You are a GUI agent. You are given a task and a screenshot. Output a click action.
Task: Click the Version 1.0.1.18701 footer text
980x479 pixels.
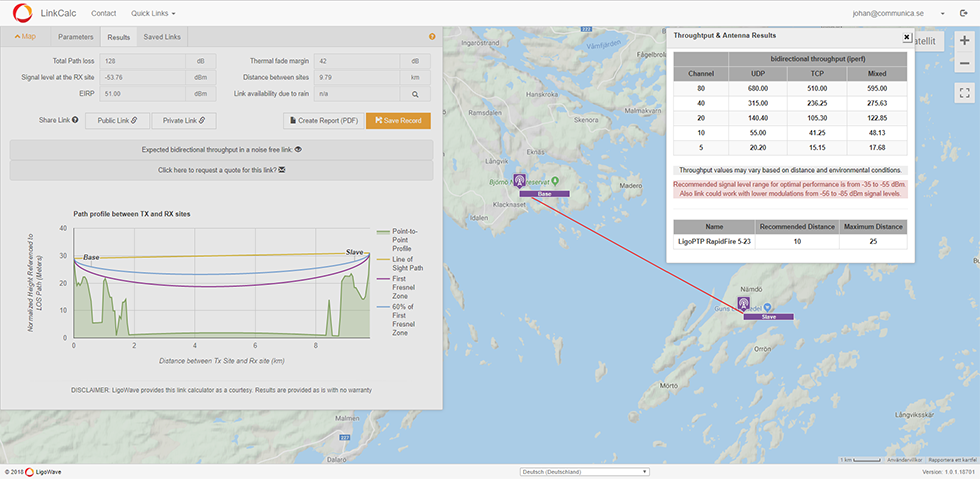pos(949,471)
